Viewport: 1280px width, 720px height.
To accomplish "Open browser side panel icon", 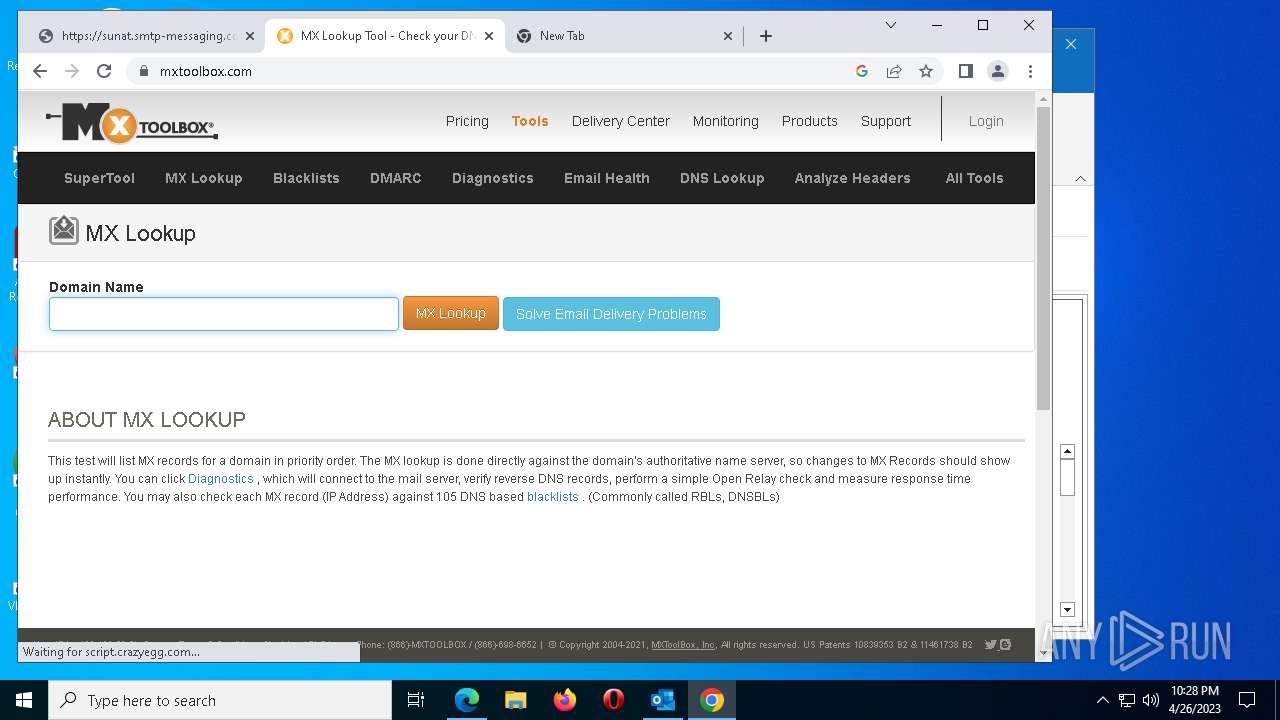I will pyautogui.click(x=965, y=71).
